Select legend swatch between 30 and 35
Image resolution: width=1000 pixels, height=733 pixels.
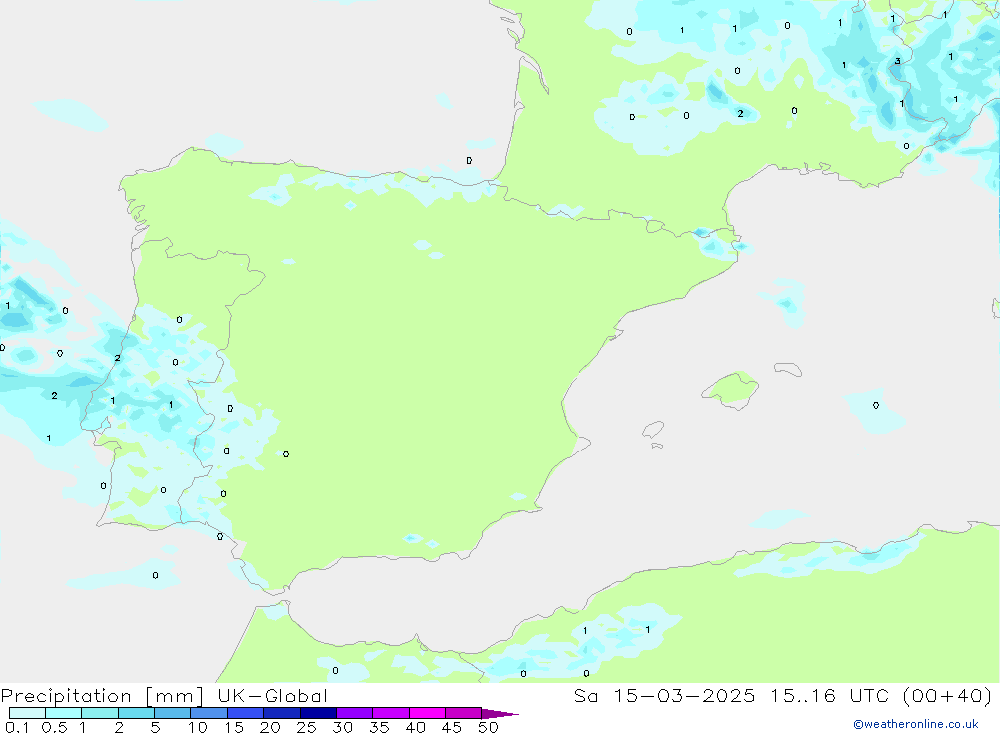point(355,713)
